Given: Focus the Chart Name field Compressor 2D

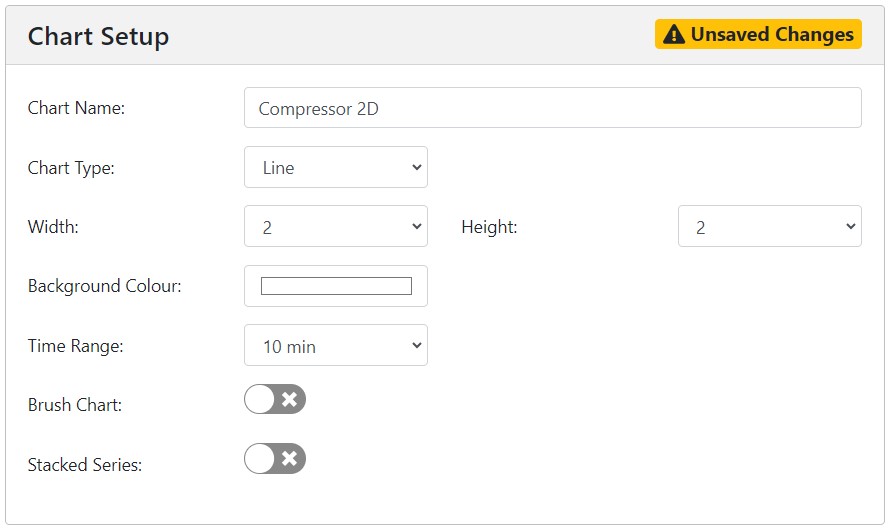Looking at the screenshot, I should (553, 107).
